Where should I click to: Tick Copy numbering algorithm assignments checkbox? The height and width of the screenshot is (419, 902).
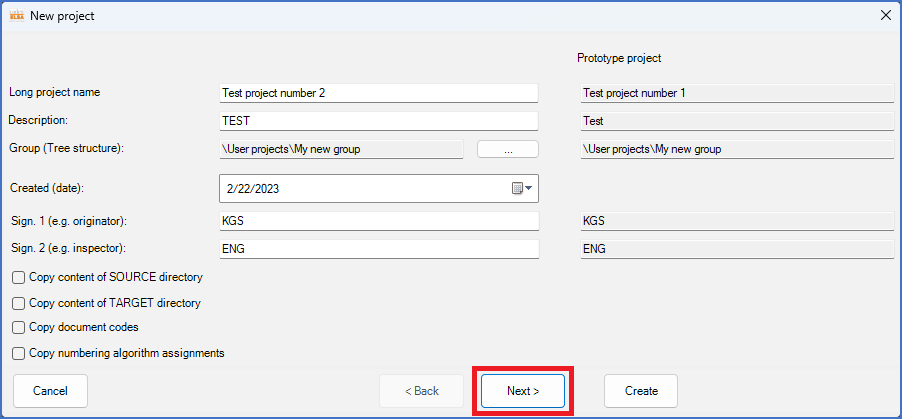point(18,353)
